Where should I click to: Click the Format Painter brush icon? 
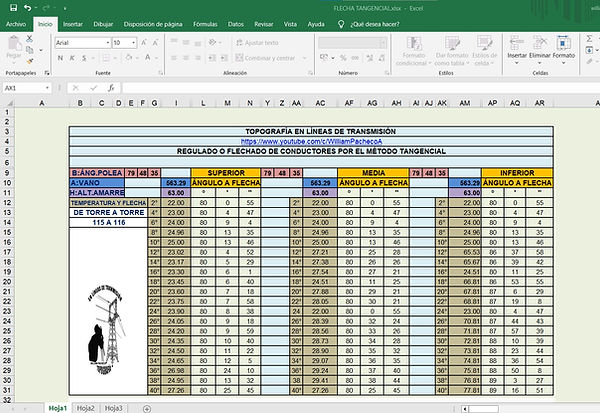click(x=29, y=61)
